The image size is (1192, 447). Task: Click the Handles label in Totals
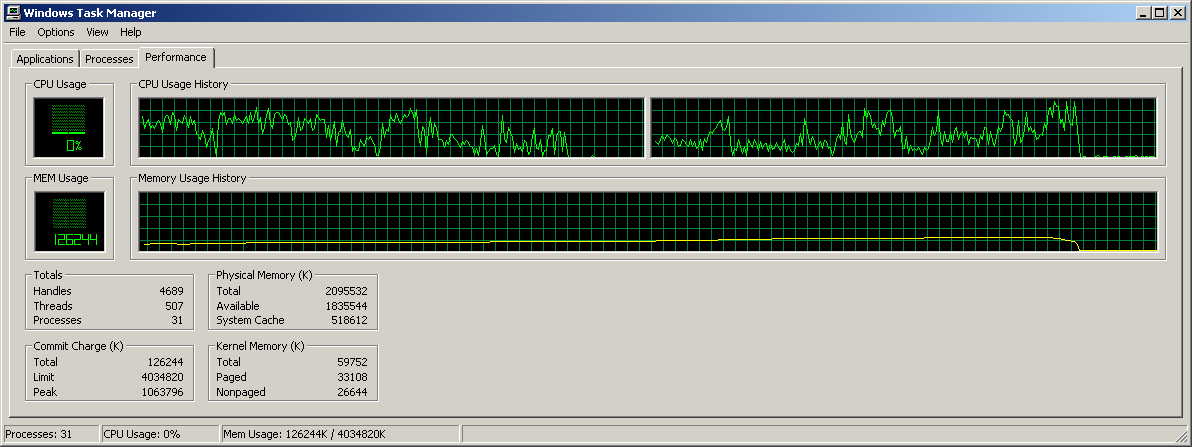click(52, 291)
